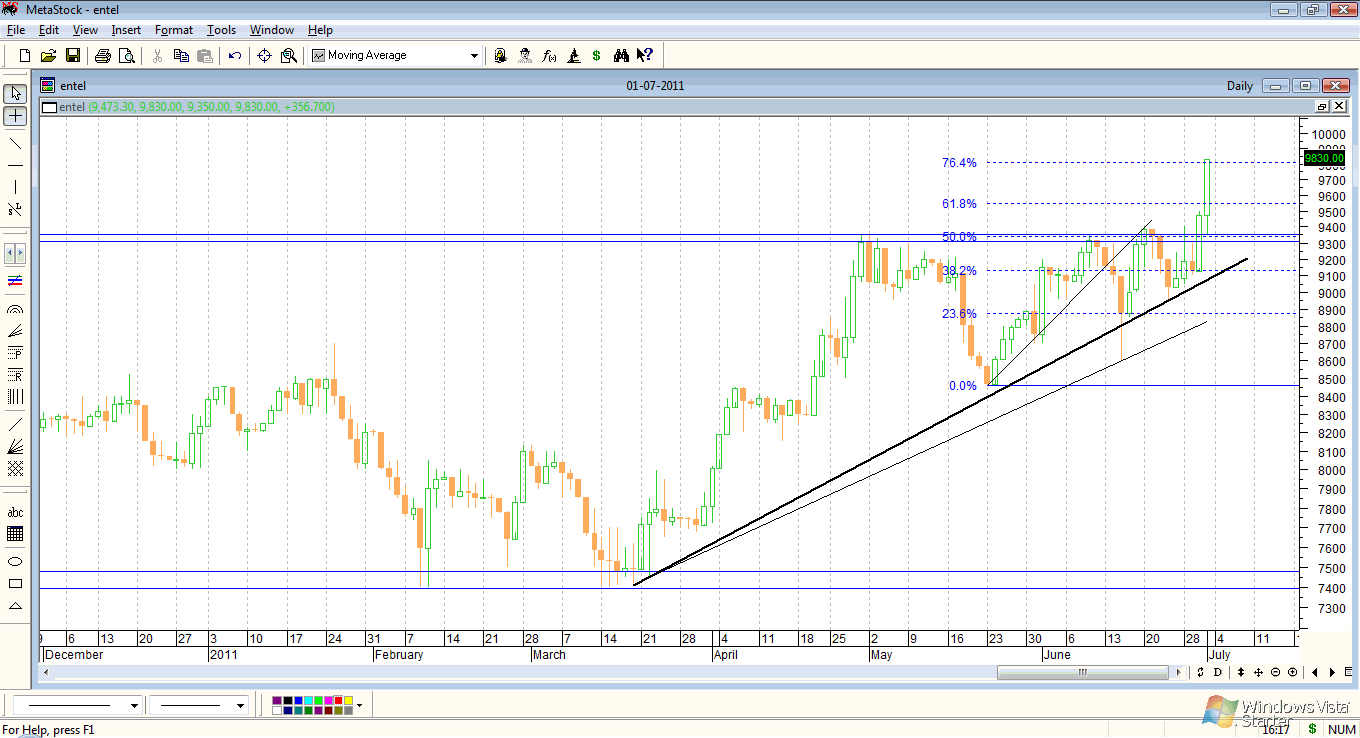Image resolution: width=1360 pixels, height=738 pixels.
Task: Open the Insert menu
Action: click(x=126, y=30)
